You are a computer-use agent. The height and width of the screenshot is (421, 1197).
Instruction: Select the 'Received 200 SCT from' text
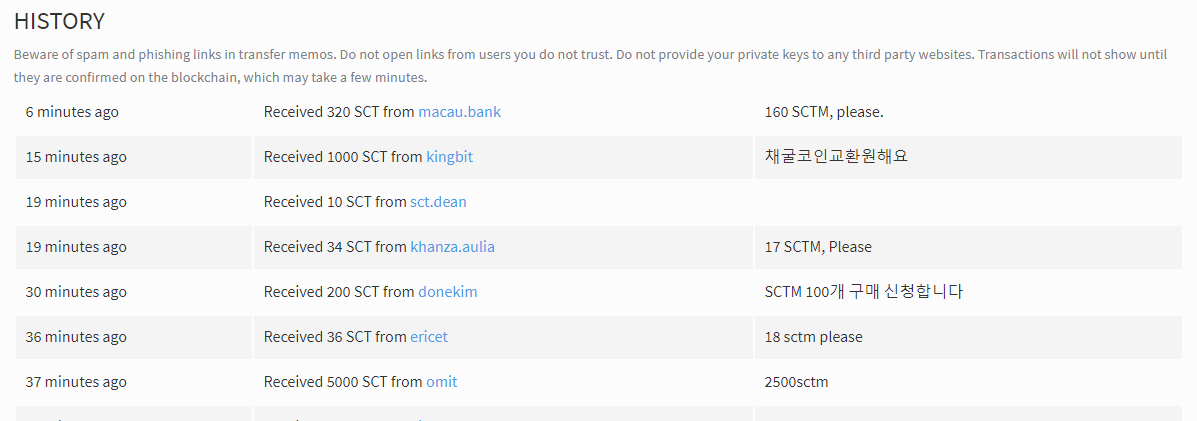point(339,292)
